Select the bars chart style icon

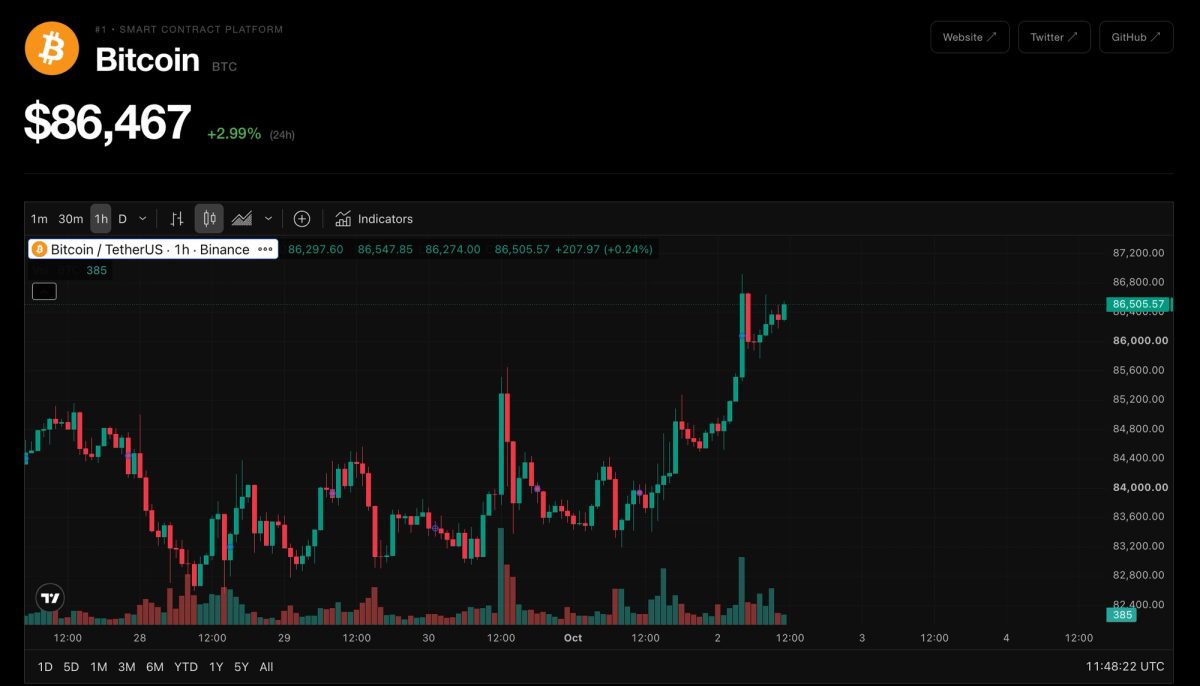(x=177, y=218)
